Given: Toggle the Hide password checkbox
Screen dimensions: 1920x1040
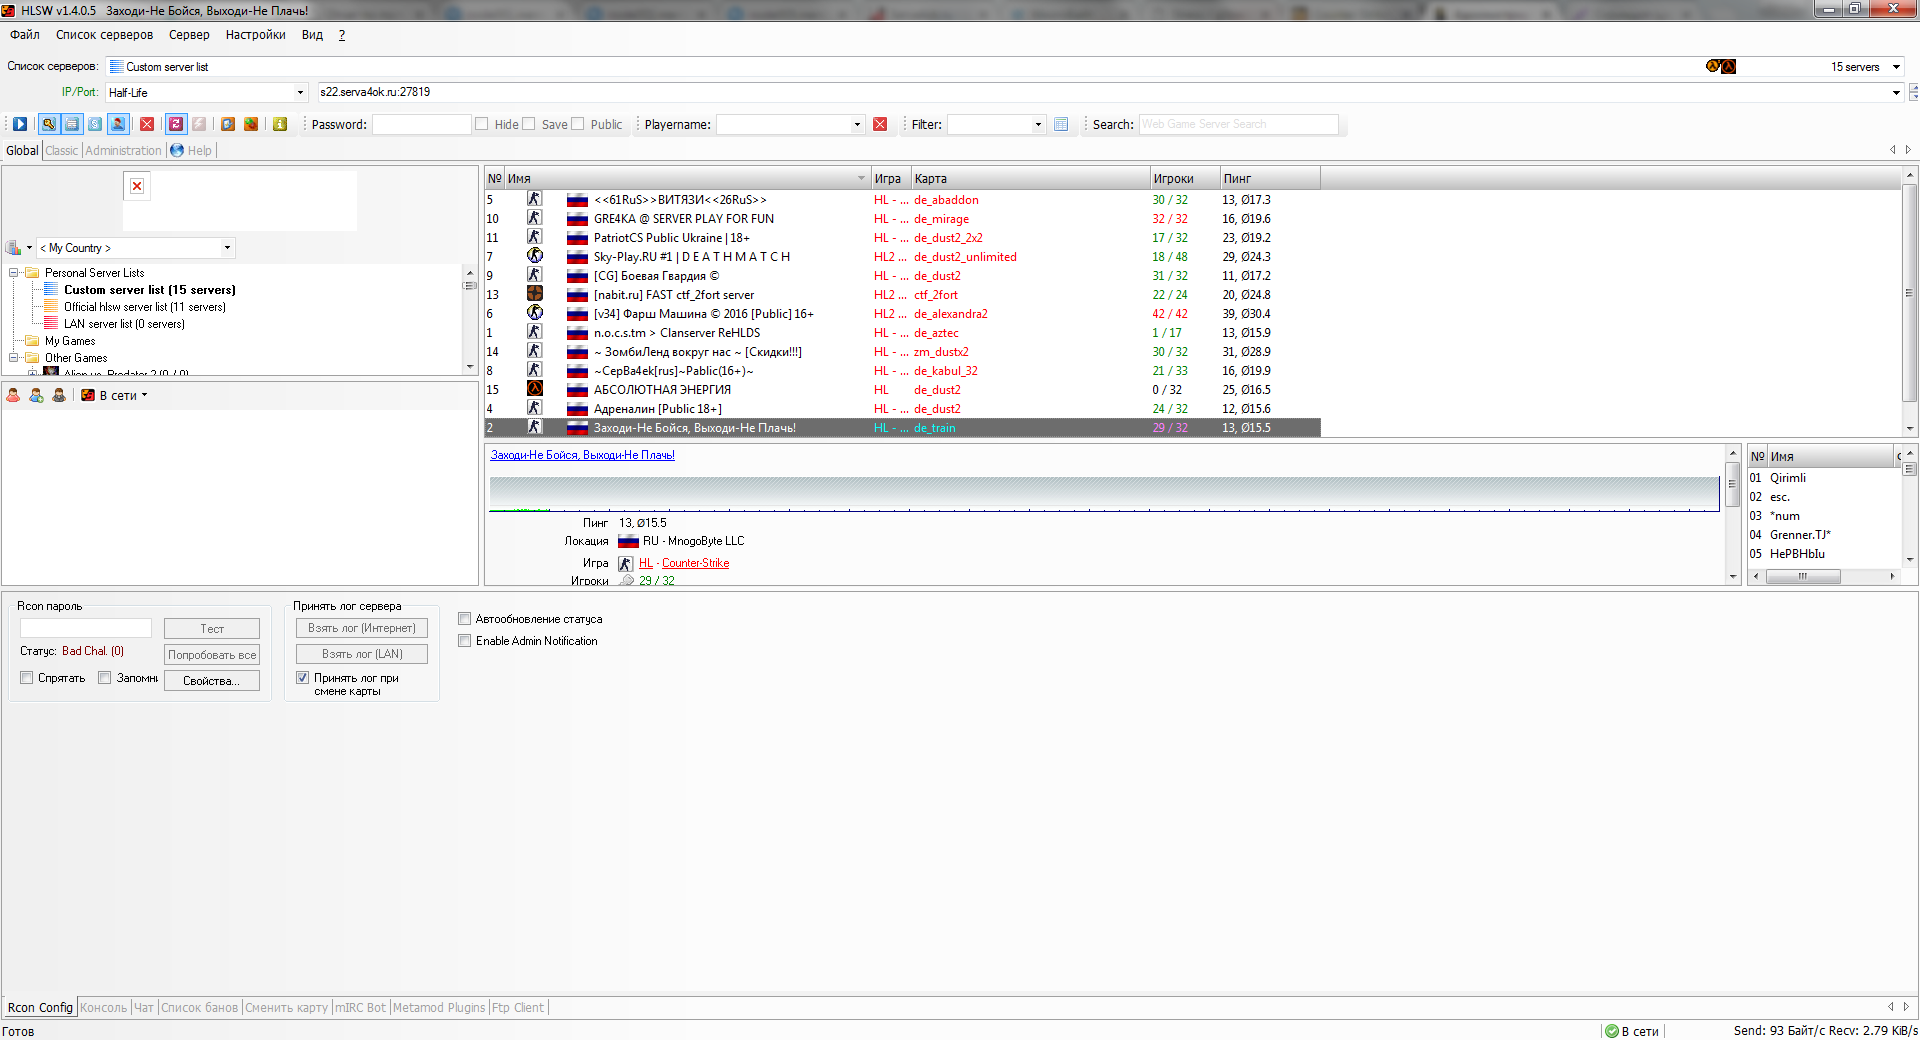Looking at the screenshot, I should point(482,124).
